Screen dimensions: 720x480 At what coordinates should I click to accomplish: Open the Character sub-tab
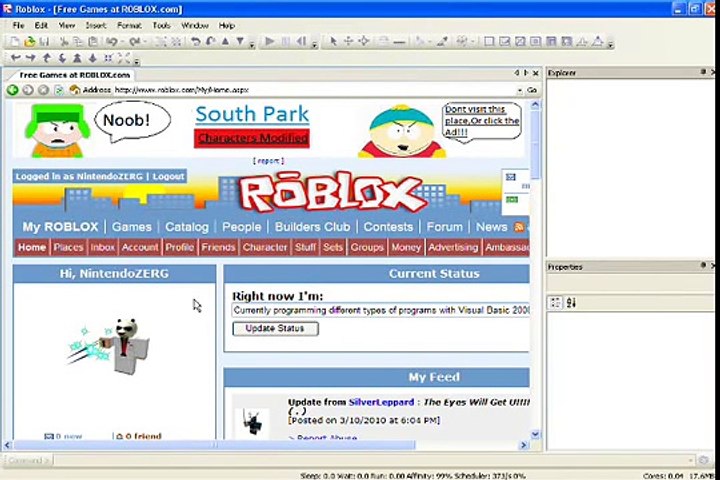click(264, 247)
